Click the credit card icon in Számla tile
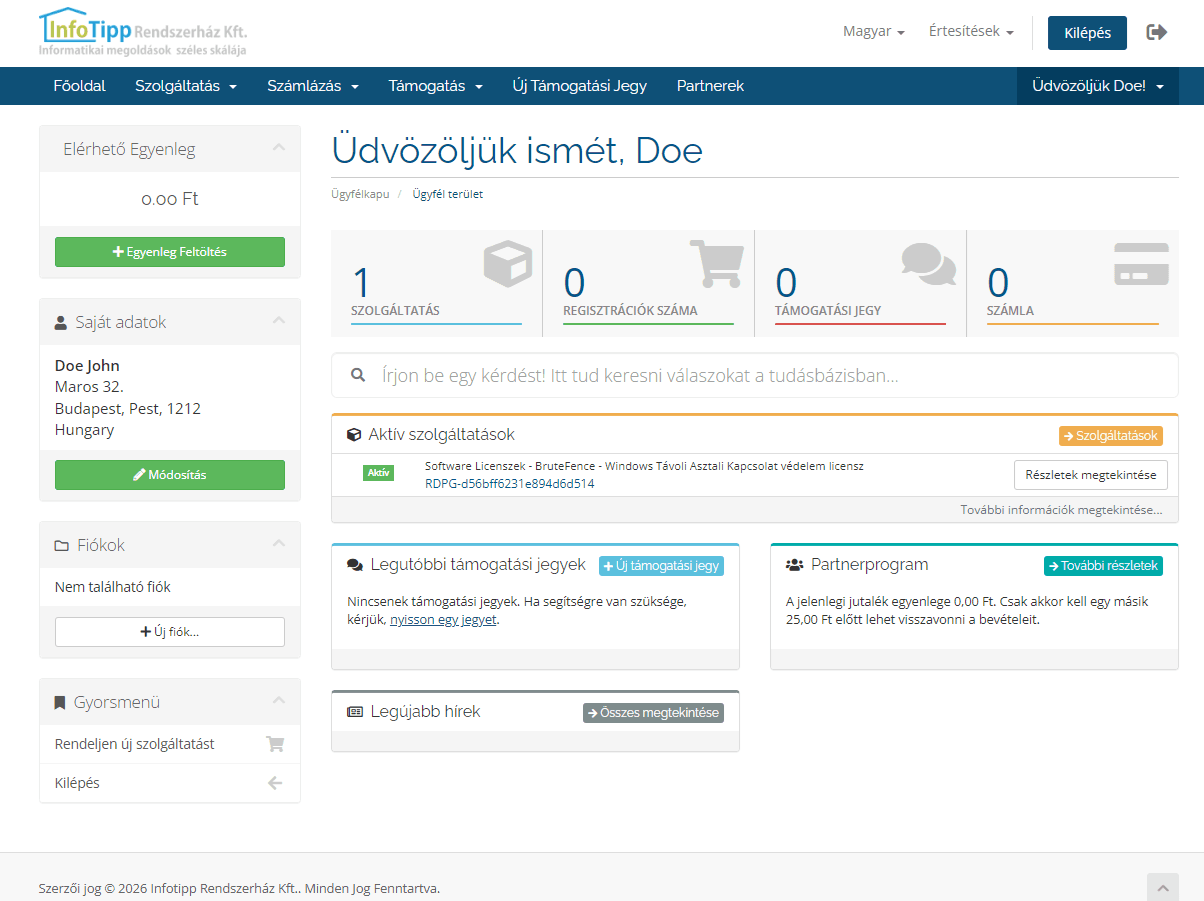This screenshot has width=1204, height=901. click(1141, 264)
